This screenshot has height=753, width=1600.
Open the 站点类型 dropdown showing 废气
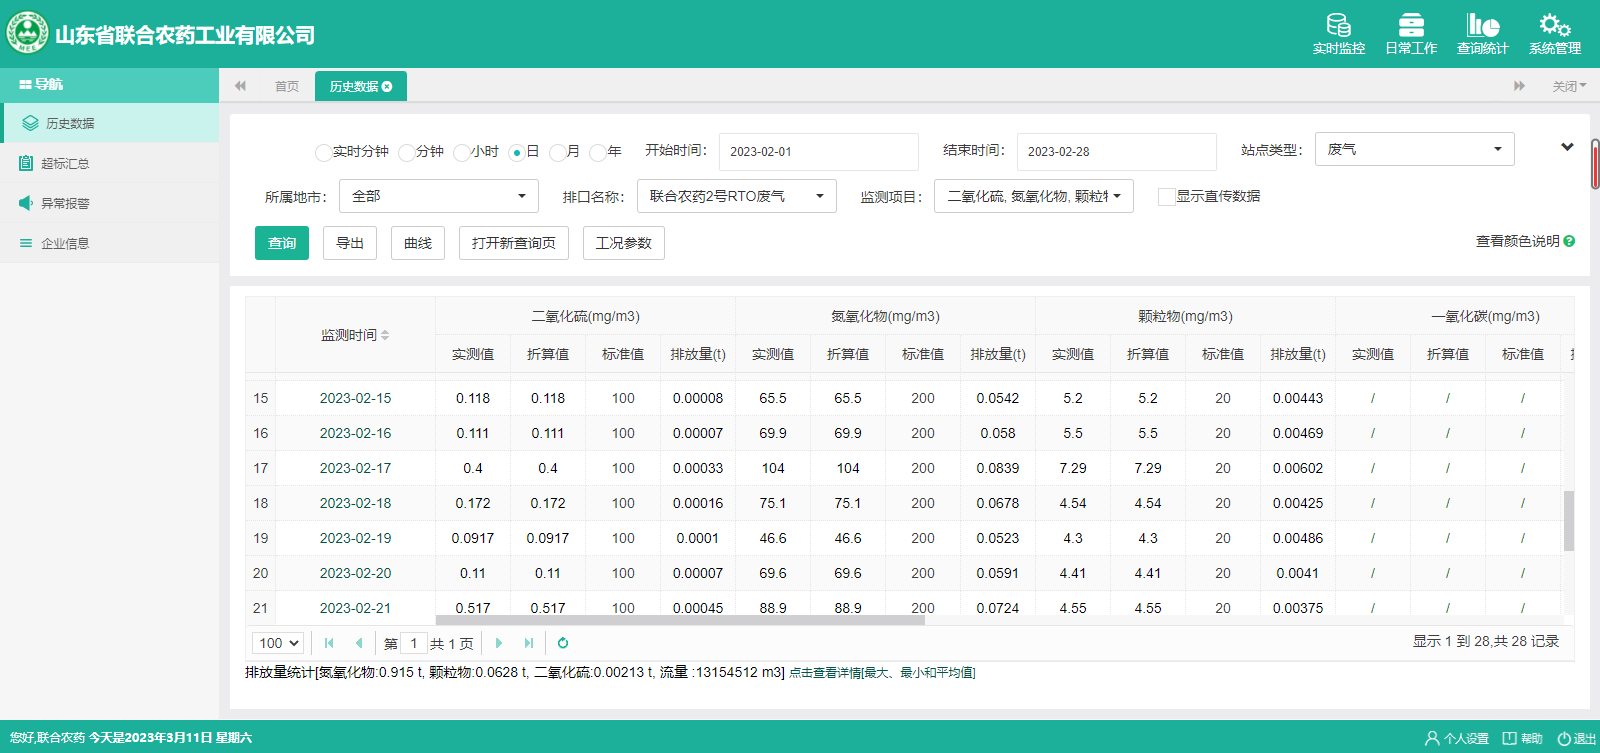coord(1414,149)
